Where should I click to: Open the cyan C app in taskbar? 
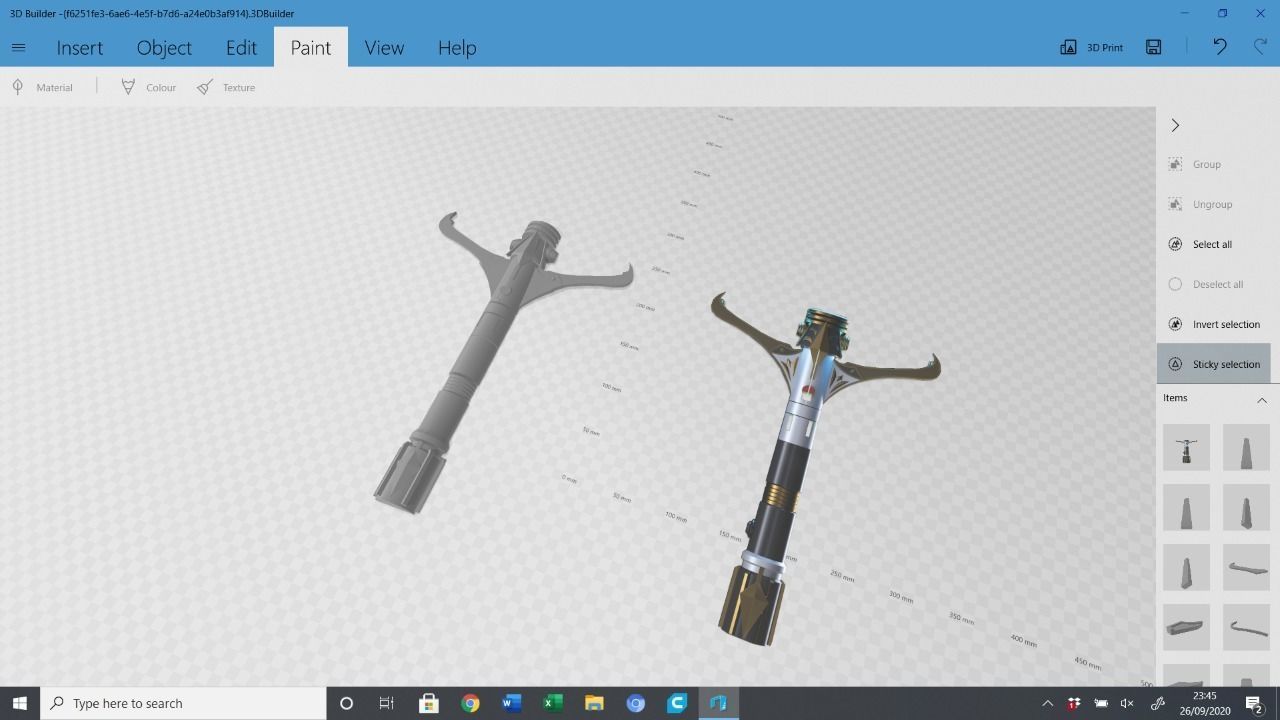[677, 703]
